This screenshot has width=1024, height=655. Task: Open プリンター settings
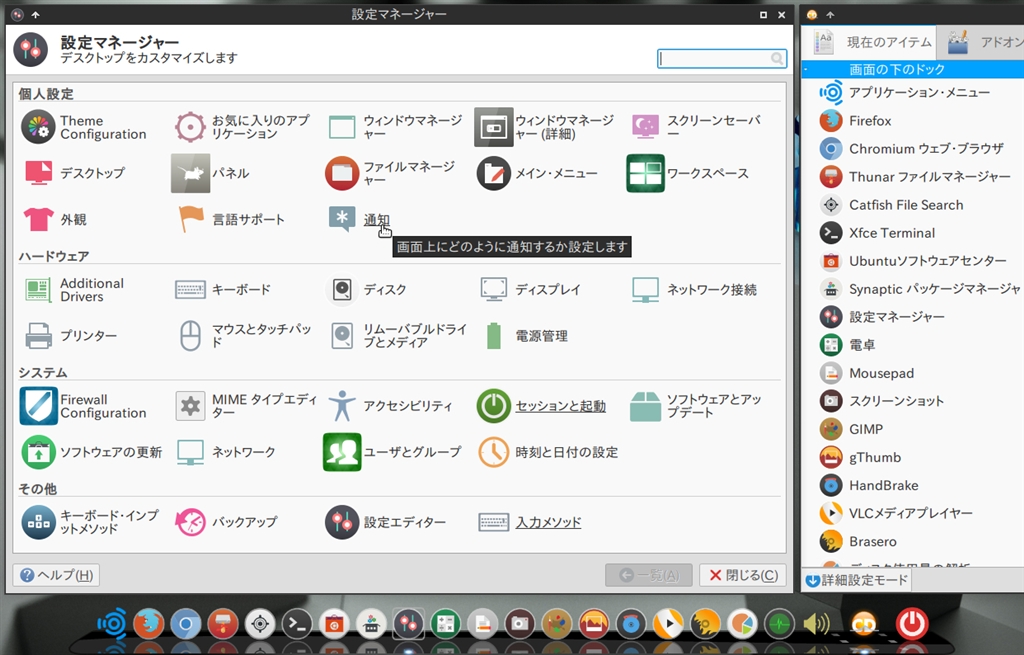[71, 336]
